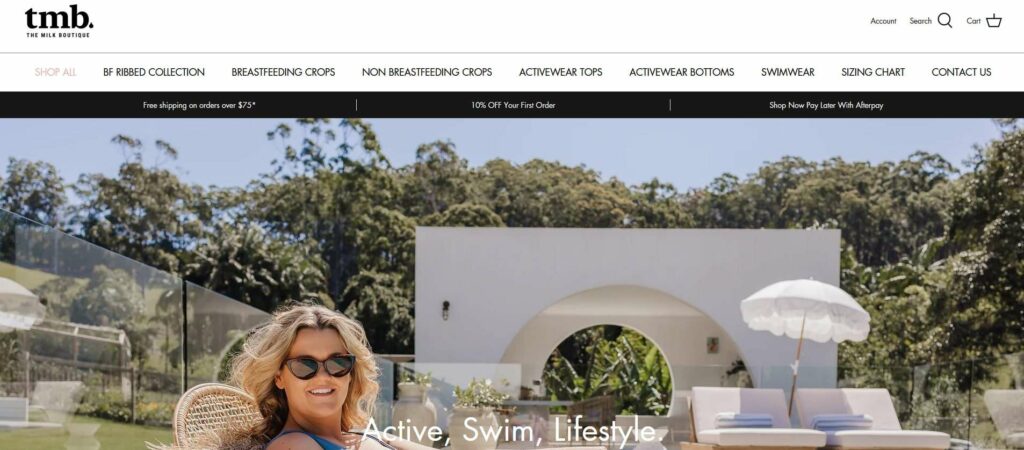Navigate to ACTIVEWEAR BOTTOMS
1024x450 pixels.
(x=681, y=72)
